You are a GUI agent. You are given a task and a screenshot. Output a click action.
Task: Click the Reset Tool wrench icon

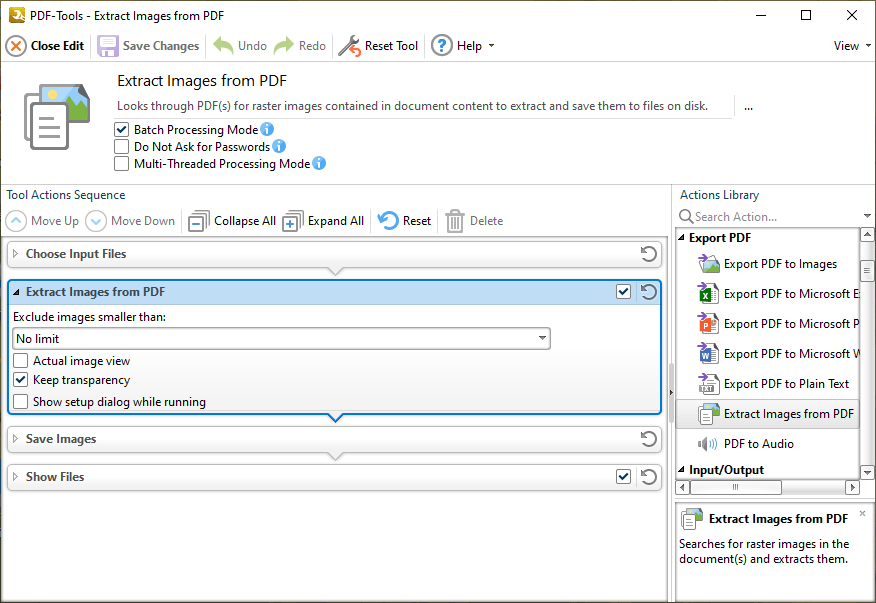[348, 46]
